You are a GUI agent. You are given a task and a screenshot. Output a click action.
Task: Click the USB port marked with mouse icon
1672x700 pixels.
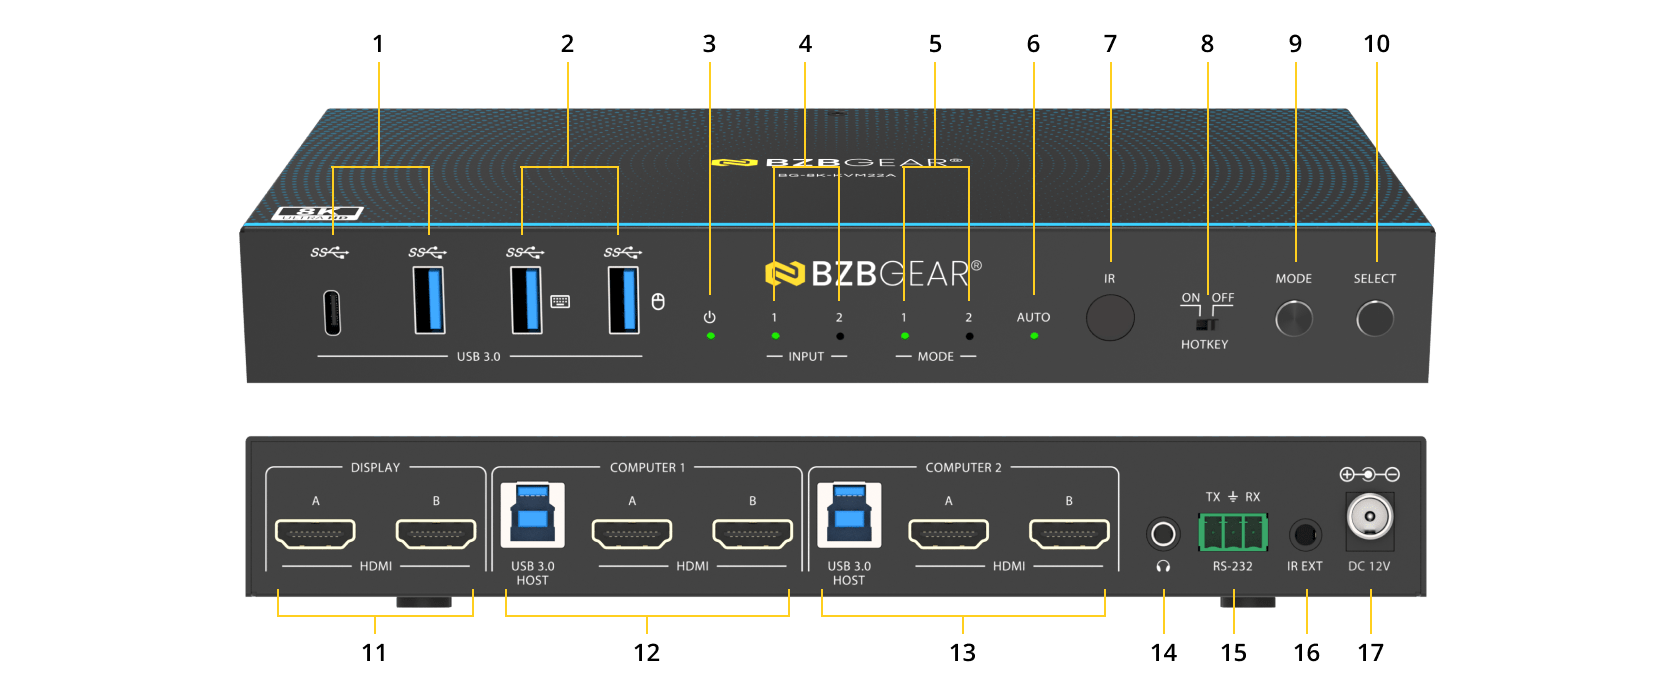point(624,299)
